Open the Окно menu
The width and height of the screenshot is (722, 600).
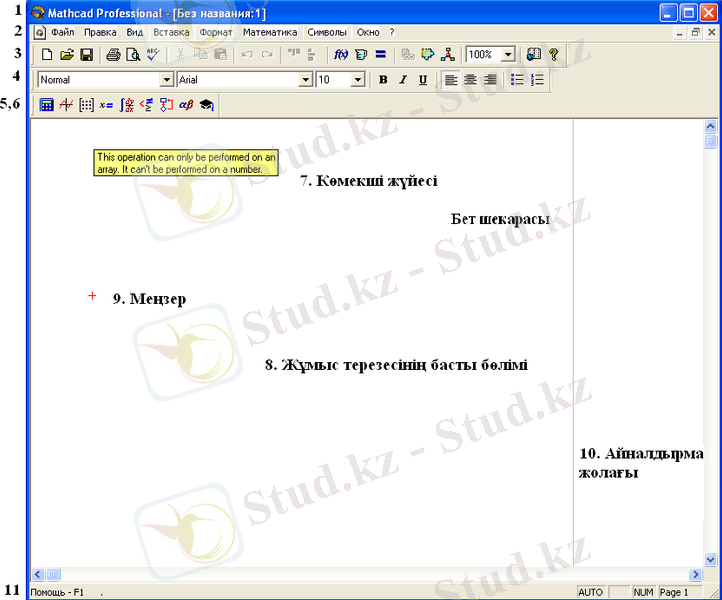[368, 32]
